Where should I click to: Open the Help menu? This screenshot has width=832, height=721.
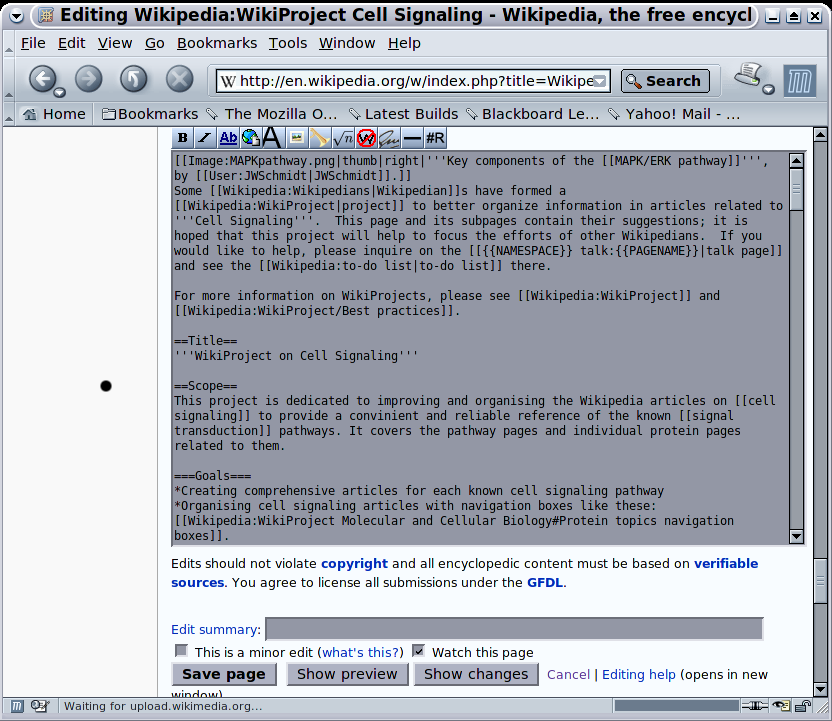click(x=404, y=43)
